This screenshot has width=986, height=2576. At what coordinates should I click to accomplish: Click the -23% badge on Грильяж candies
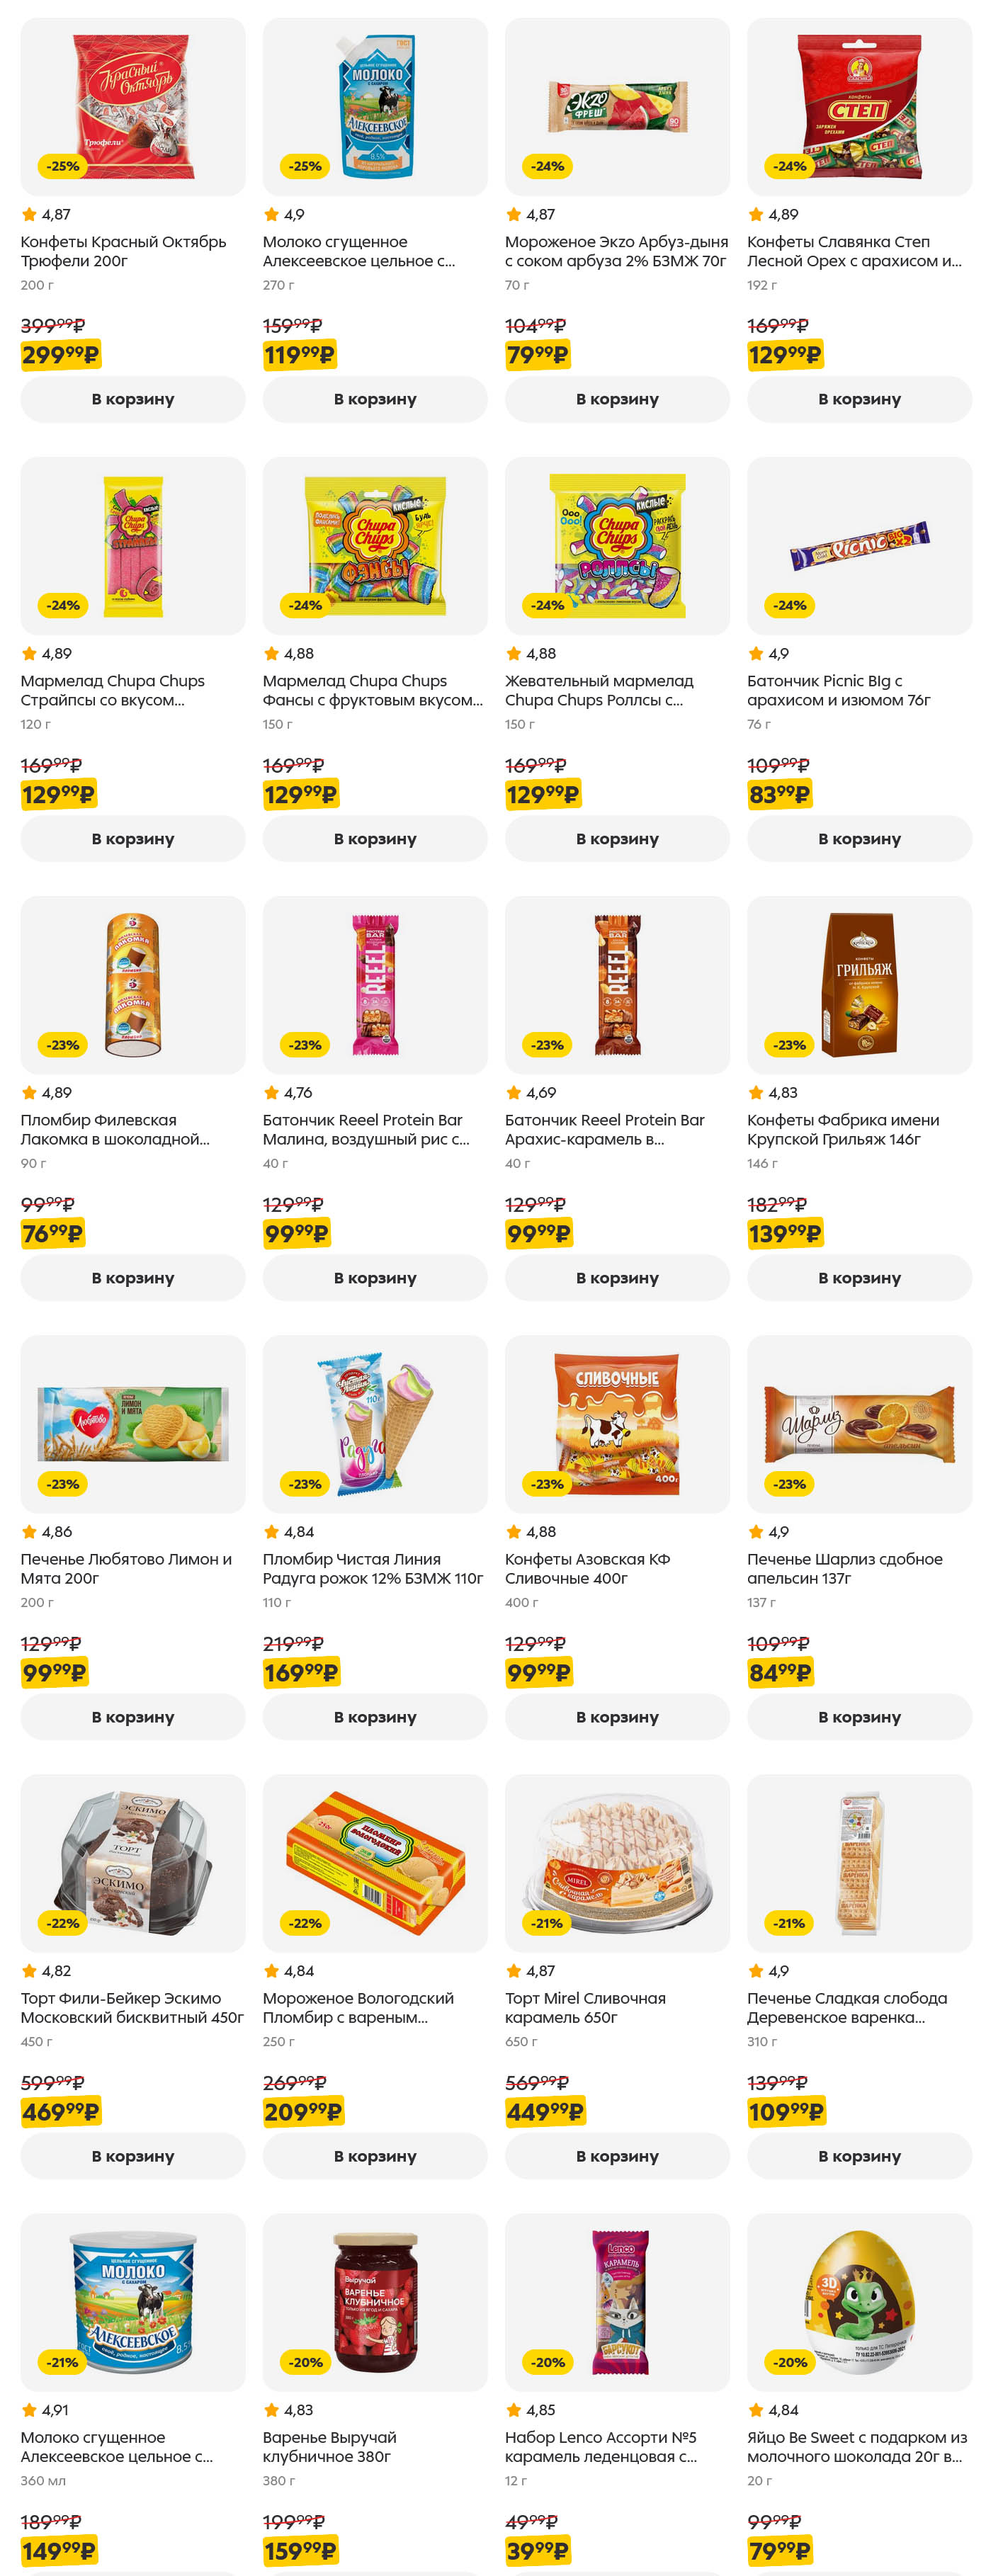789,1045
